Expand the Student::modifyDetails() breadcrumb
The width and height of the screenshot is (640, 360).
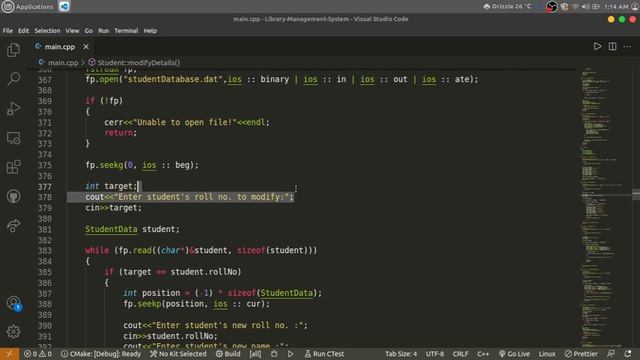tap(138, 62)
